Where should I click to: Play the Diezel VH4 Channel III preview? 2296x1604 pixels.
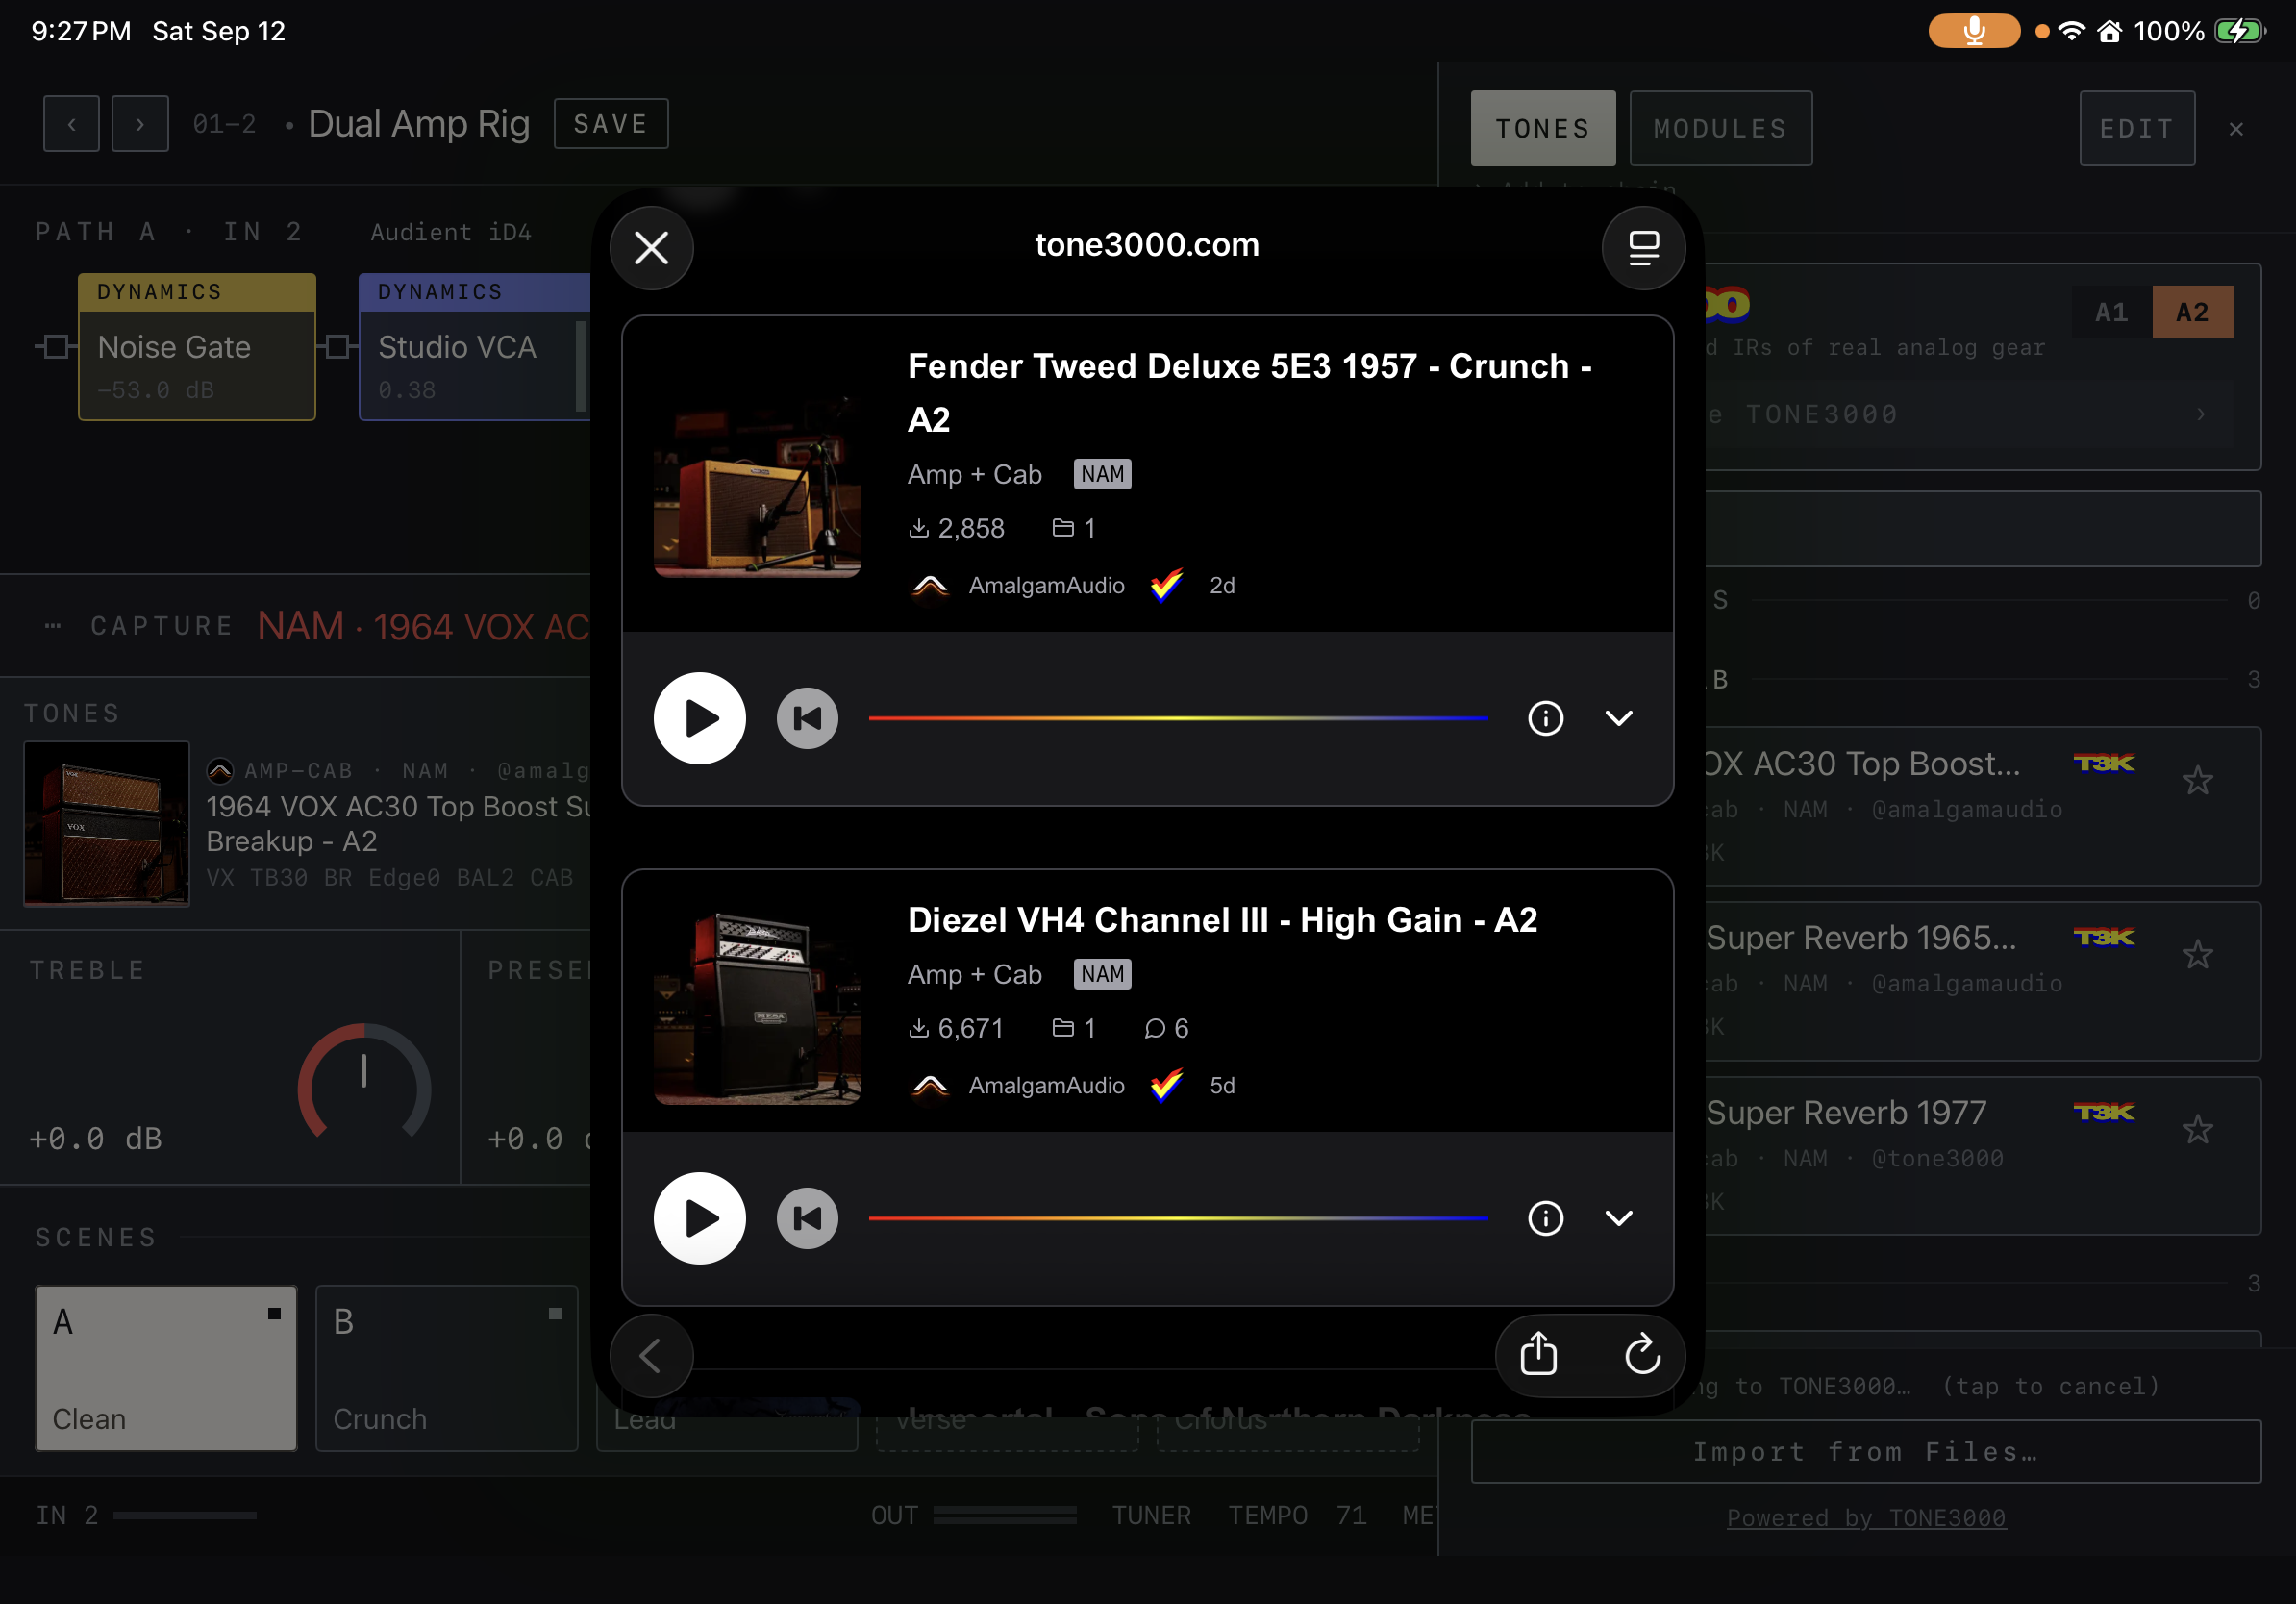pyautogui.click(x=699, y=1218)
